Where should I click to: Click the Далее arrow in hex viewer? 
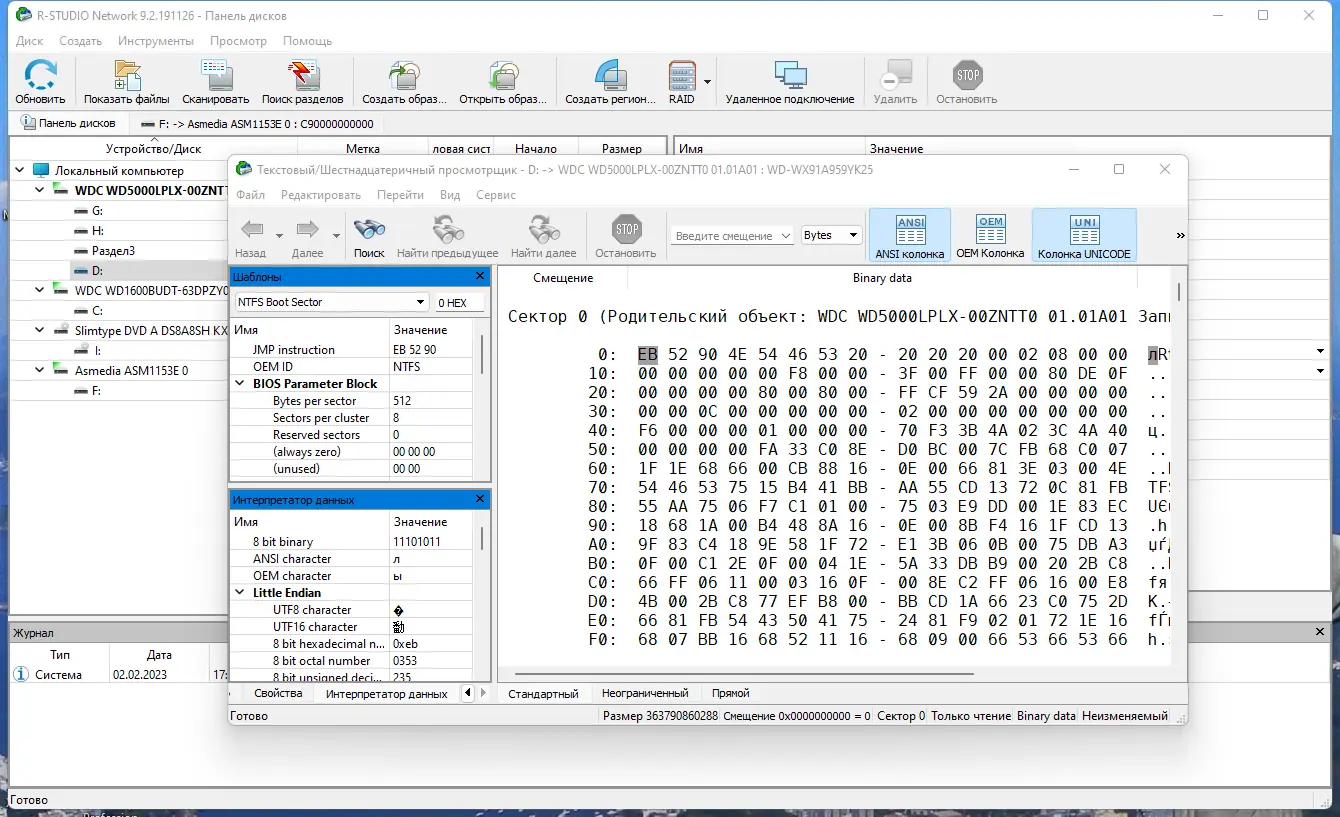[x=307, y=229]
